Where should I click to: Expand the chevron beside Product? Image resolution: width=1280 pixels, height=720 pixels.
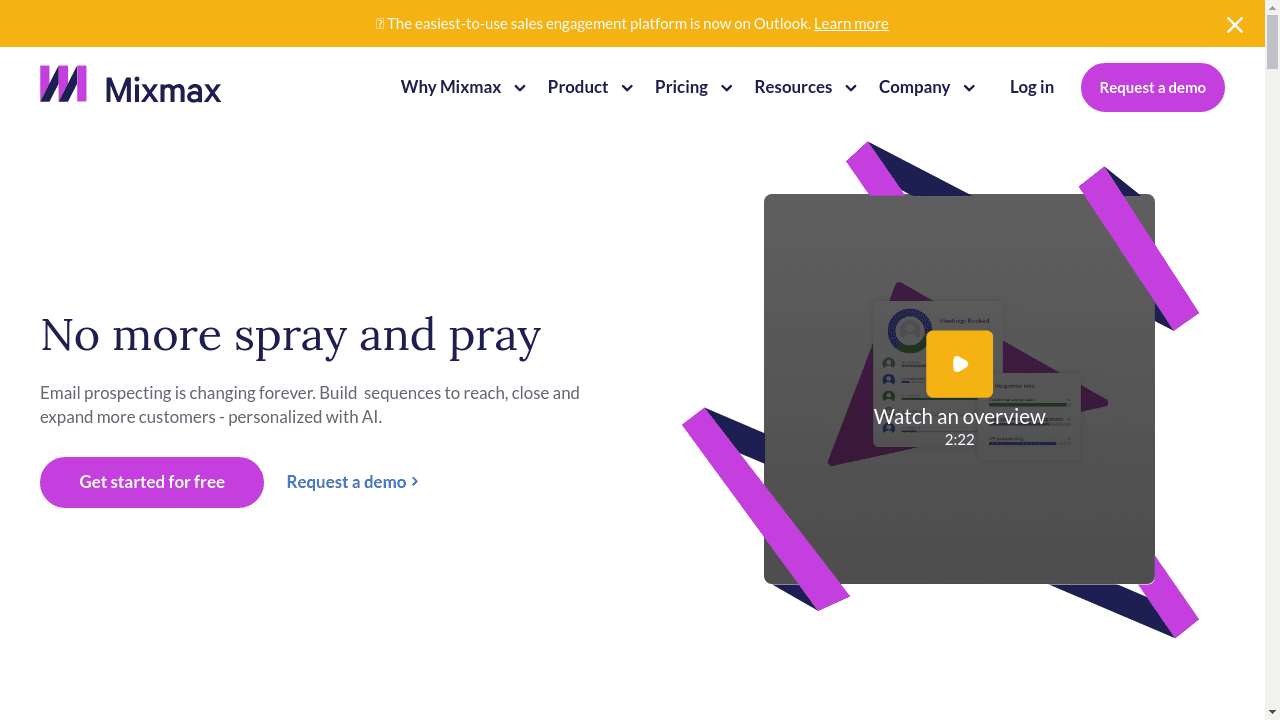click(x=627, y=88)
